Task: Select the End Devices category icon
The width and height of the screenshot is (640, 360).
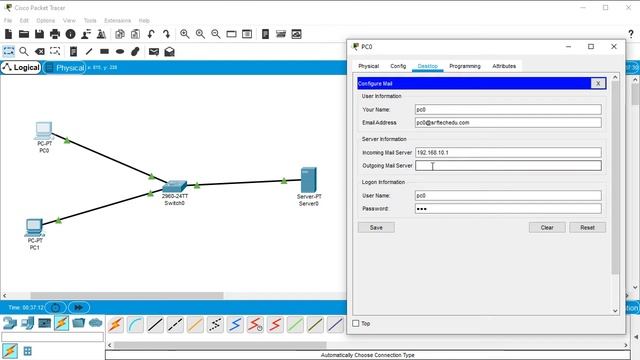Action: point(27,323)
